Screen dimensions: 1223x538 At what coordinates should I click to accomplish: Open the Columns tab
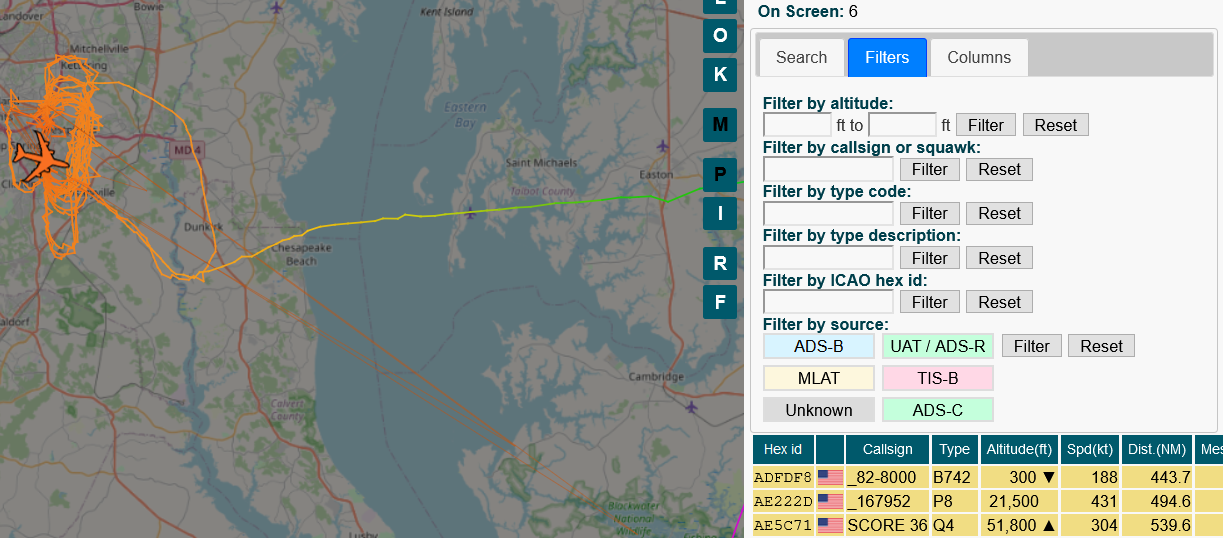click(x=979, y=57)
